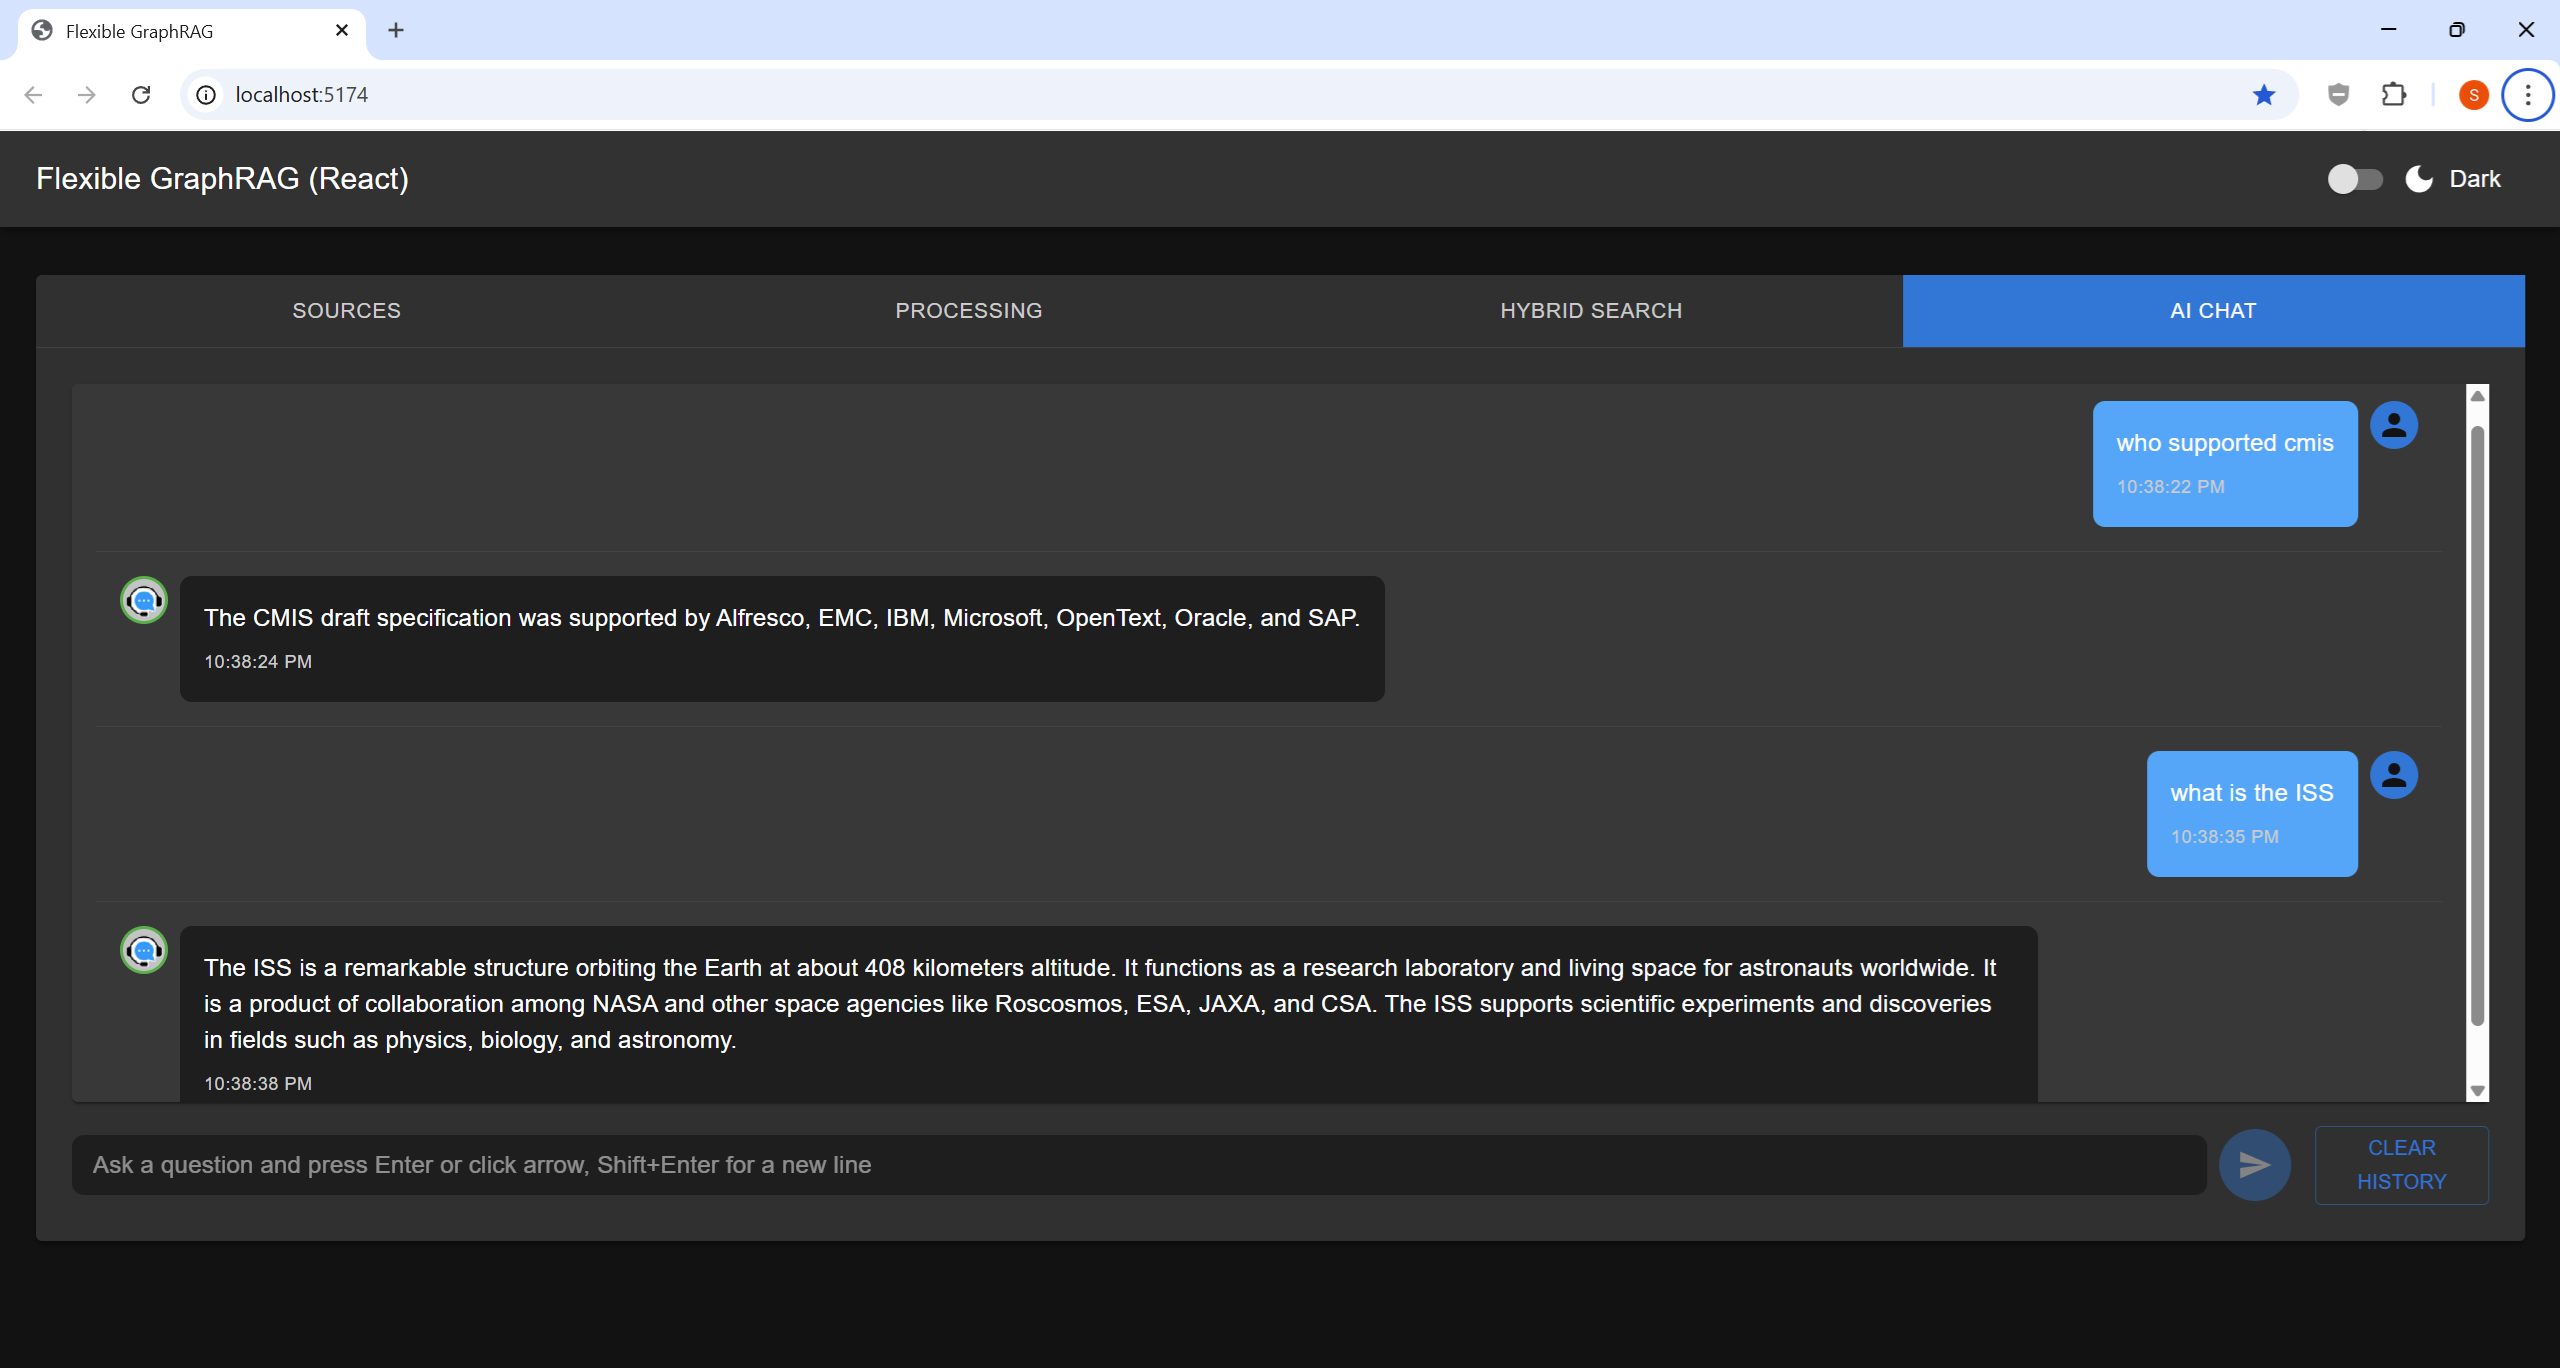Click the user avatar beside 'who supported cmis'
This screenshot has width=2560, height=1368.
(2394, 425)
